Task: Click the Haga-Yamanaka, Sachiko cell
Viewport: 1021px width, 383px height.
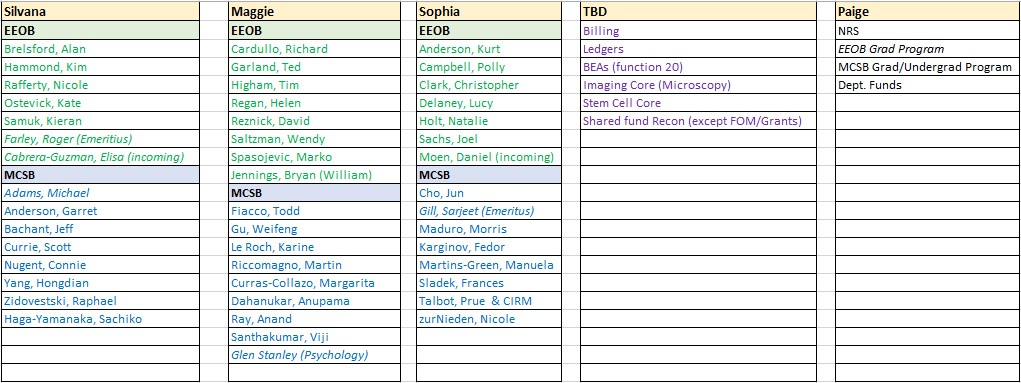Action: [100, 319]
